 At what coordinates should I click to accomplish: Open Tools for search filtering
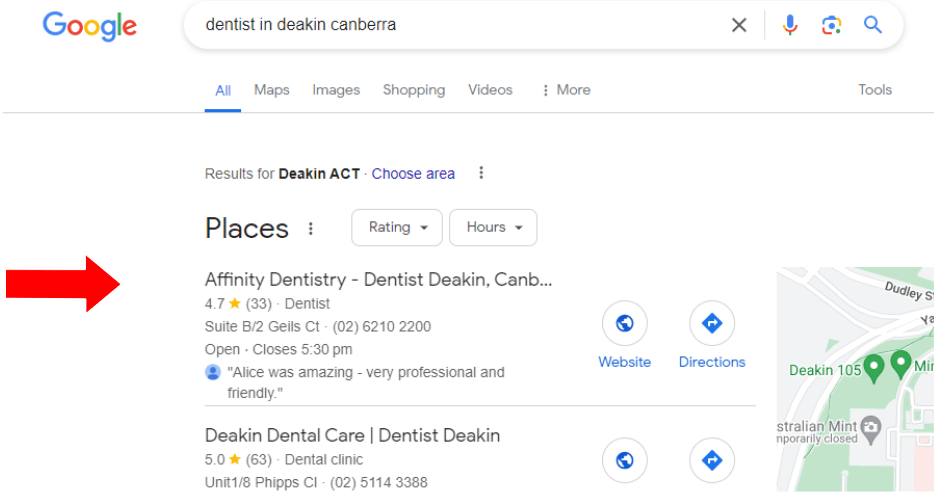[875, 90]
